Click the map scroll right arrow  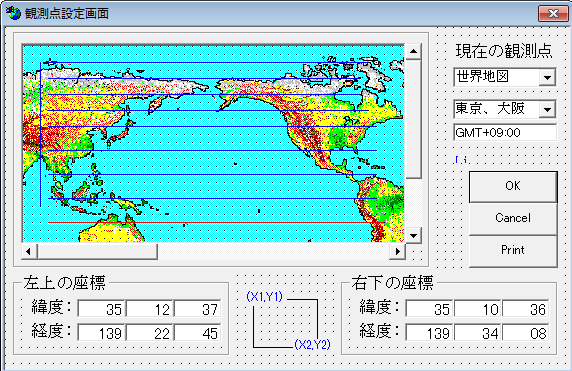point(397,251)
